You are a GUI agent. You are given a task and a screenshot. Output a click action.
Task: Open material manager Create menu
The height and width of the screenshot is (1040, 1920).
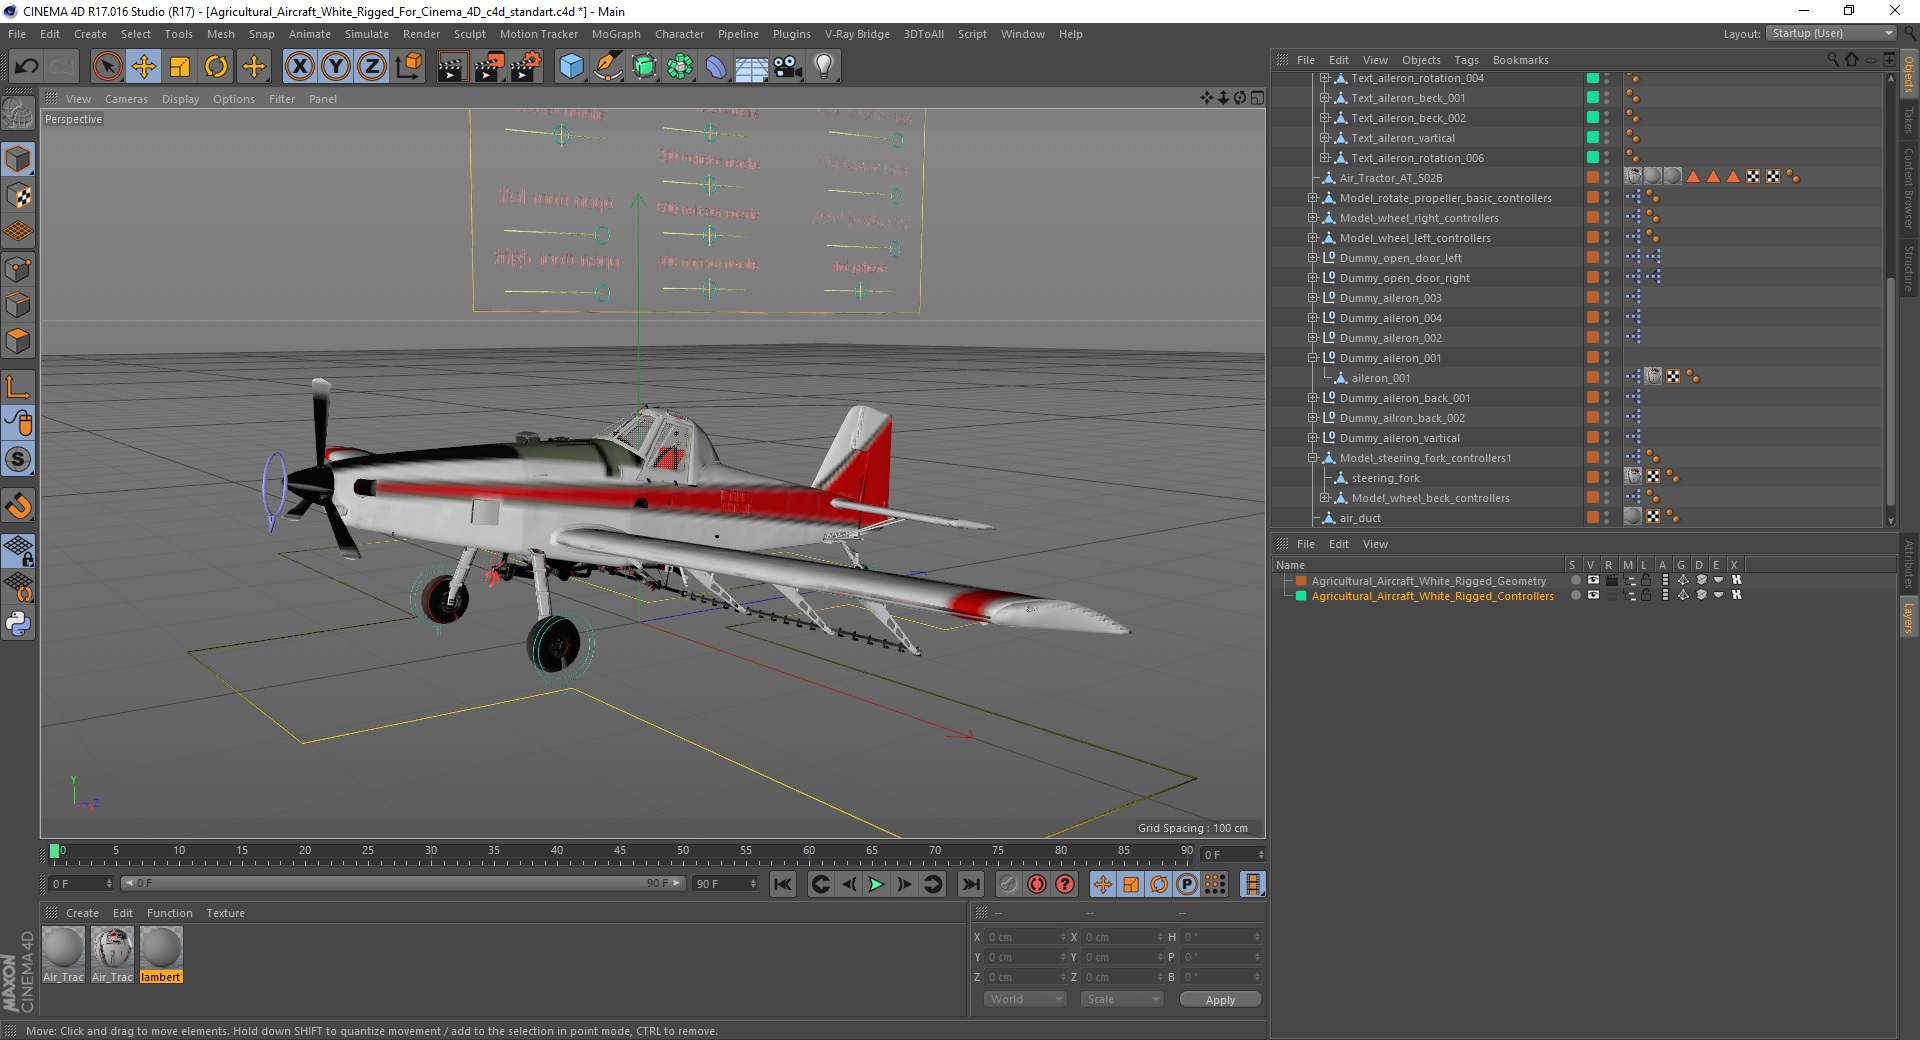pyautogui.click(x=82, y=913)
